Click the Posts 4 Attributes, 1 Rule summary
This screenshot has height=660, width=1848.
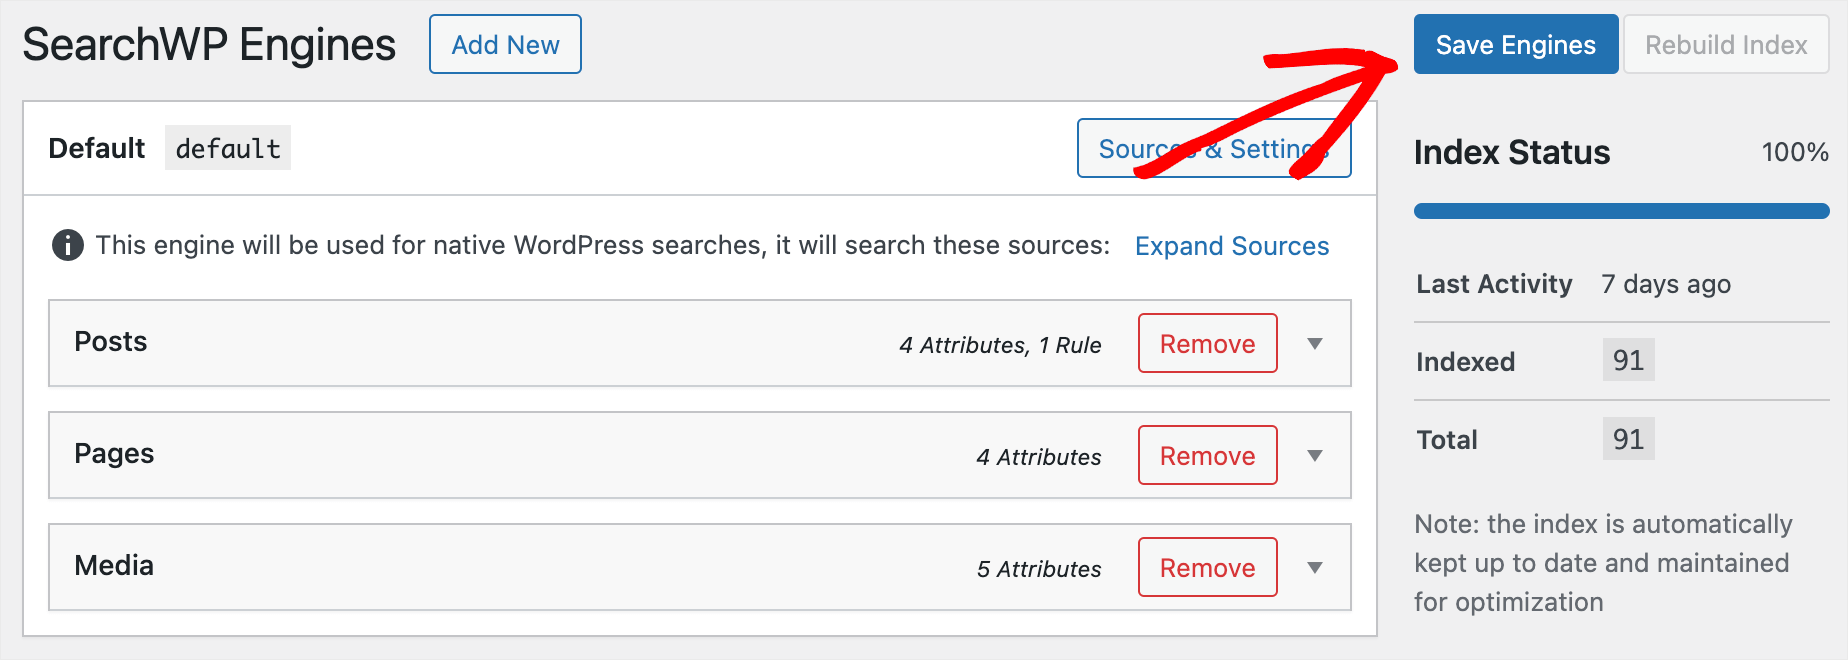pyautogui.click(x=1000, y=345)
